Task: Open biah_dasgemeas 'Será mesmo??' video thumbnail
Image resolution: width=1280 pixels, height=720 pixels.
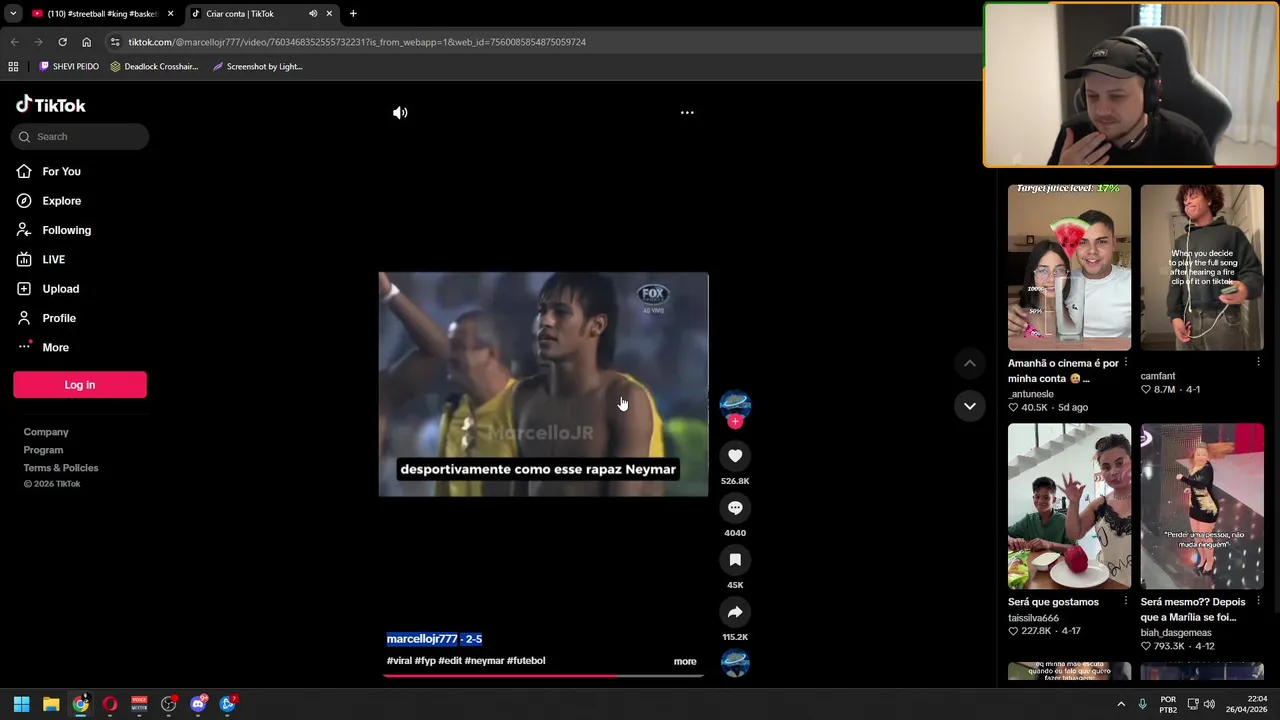Action: pos(1202,506)
